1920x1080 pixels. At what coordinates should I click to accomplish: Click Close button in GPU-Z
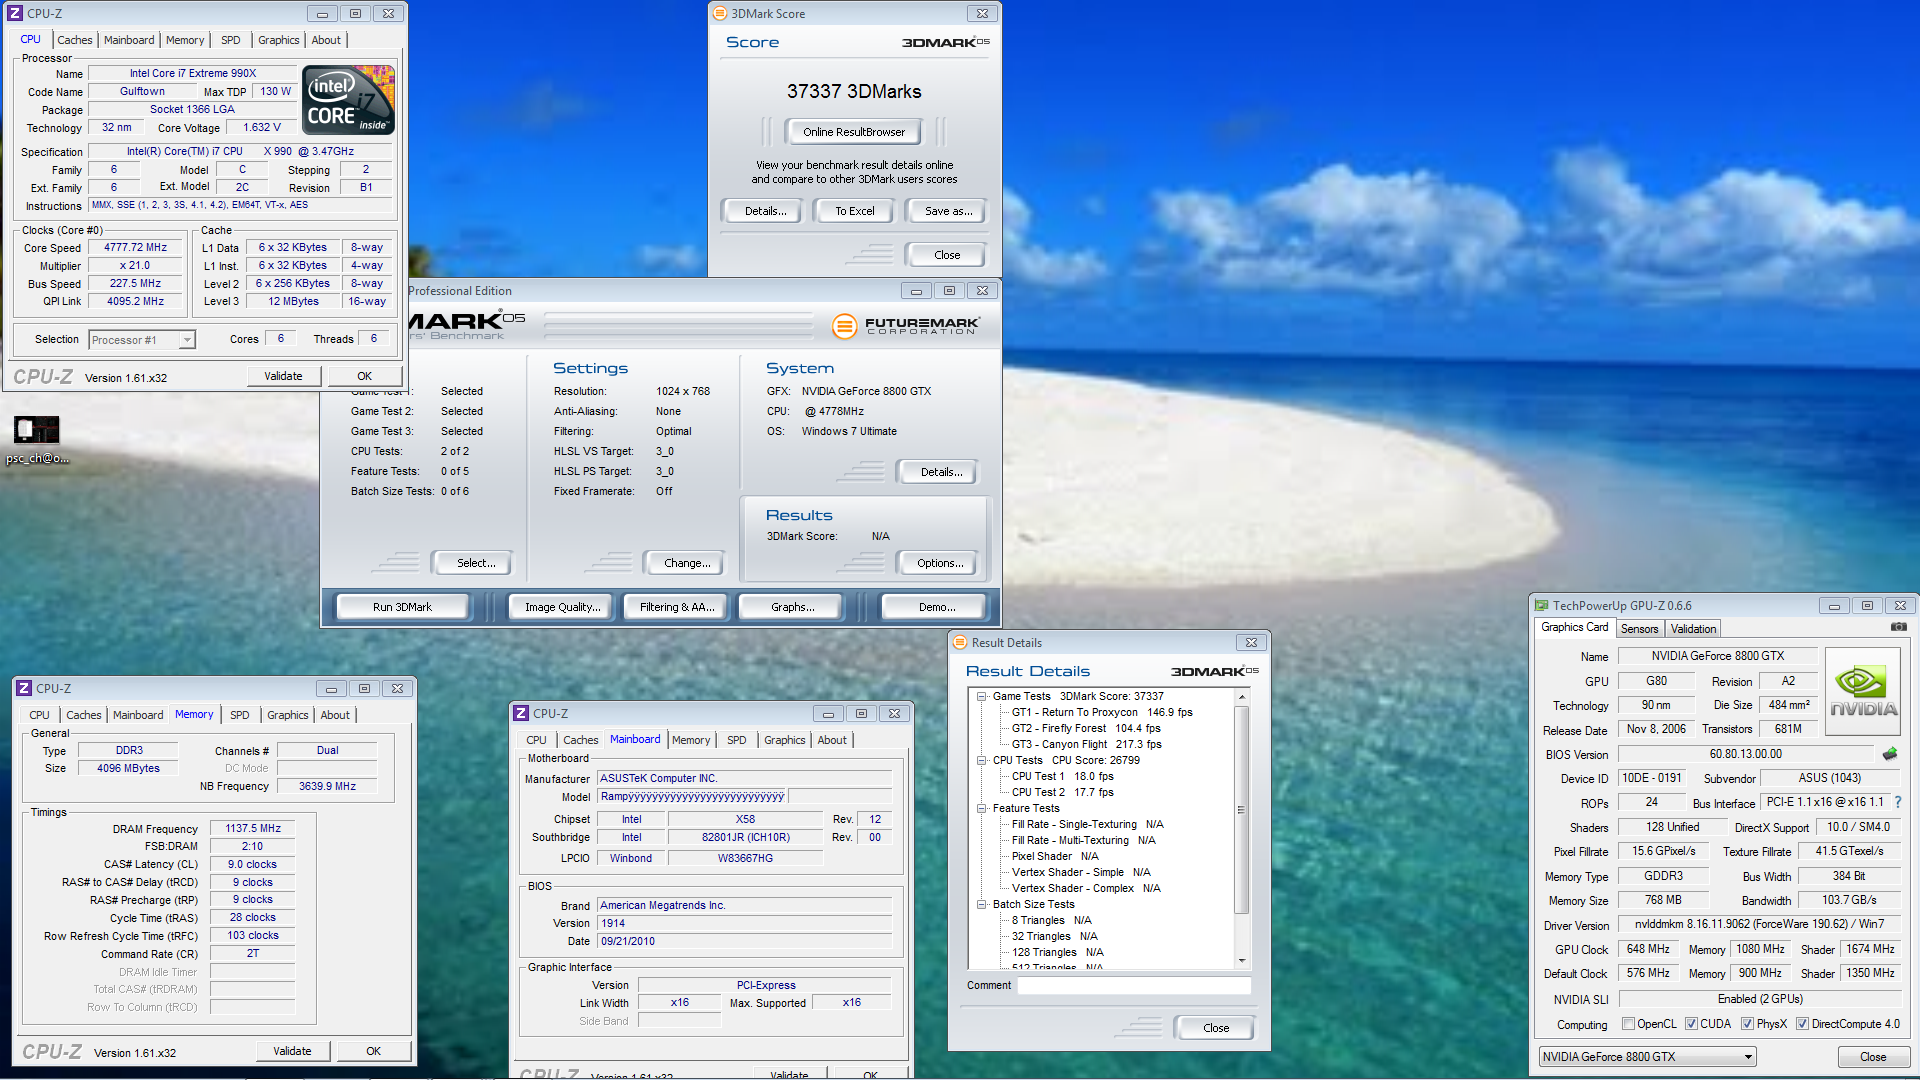tap(1873, 1056)
